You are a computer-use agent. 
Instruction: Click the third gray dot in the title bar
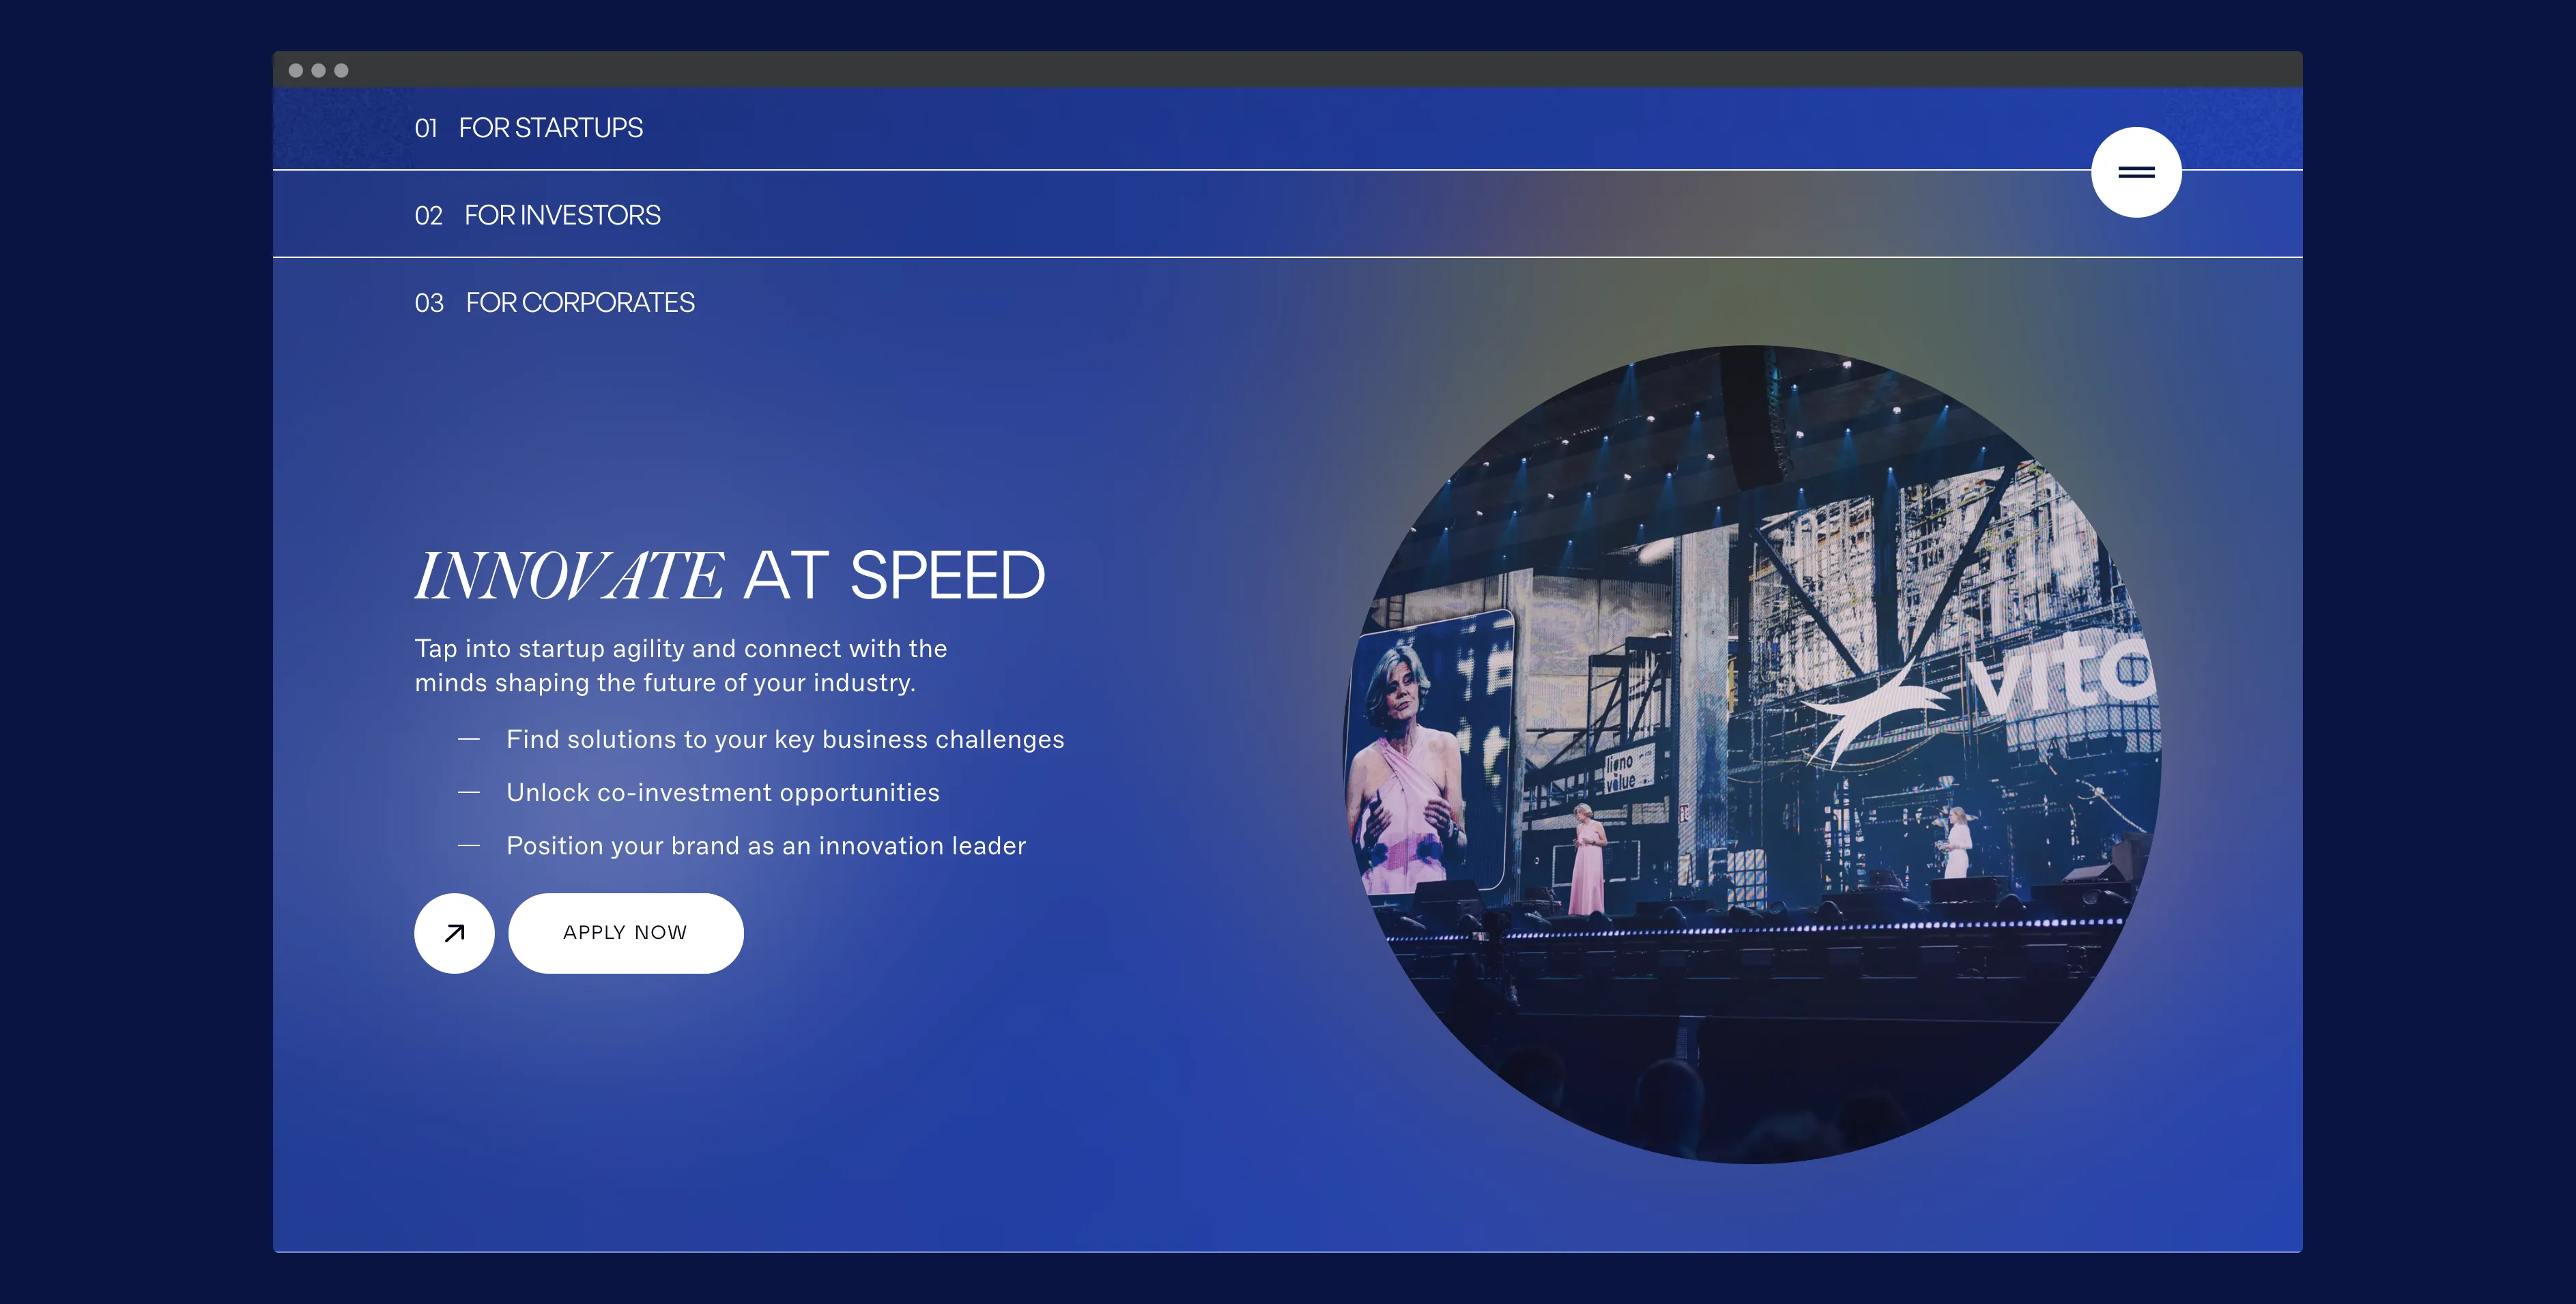point(341,70)
